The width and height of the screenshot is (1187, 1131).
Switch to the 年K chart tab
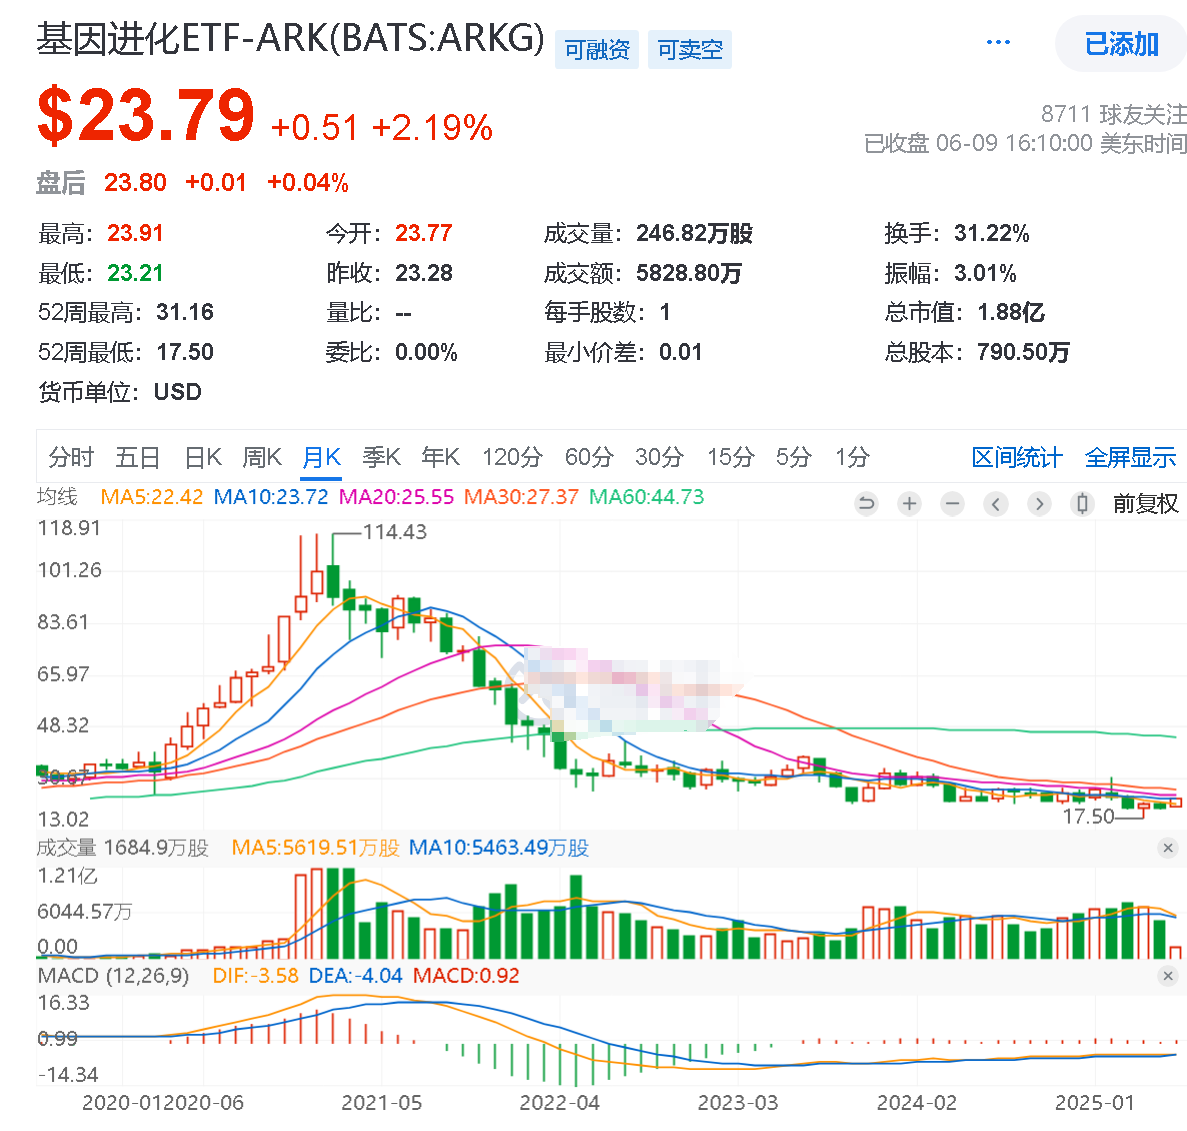pyautogui.click(x=441, y=457)
